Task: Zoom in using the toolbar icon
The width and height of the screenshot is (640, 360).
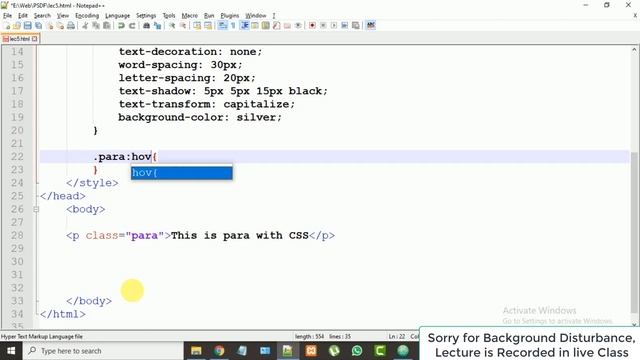Action: click(172, 26)
